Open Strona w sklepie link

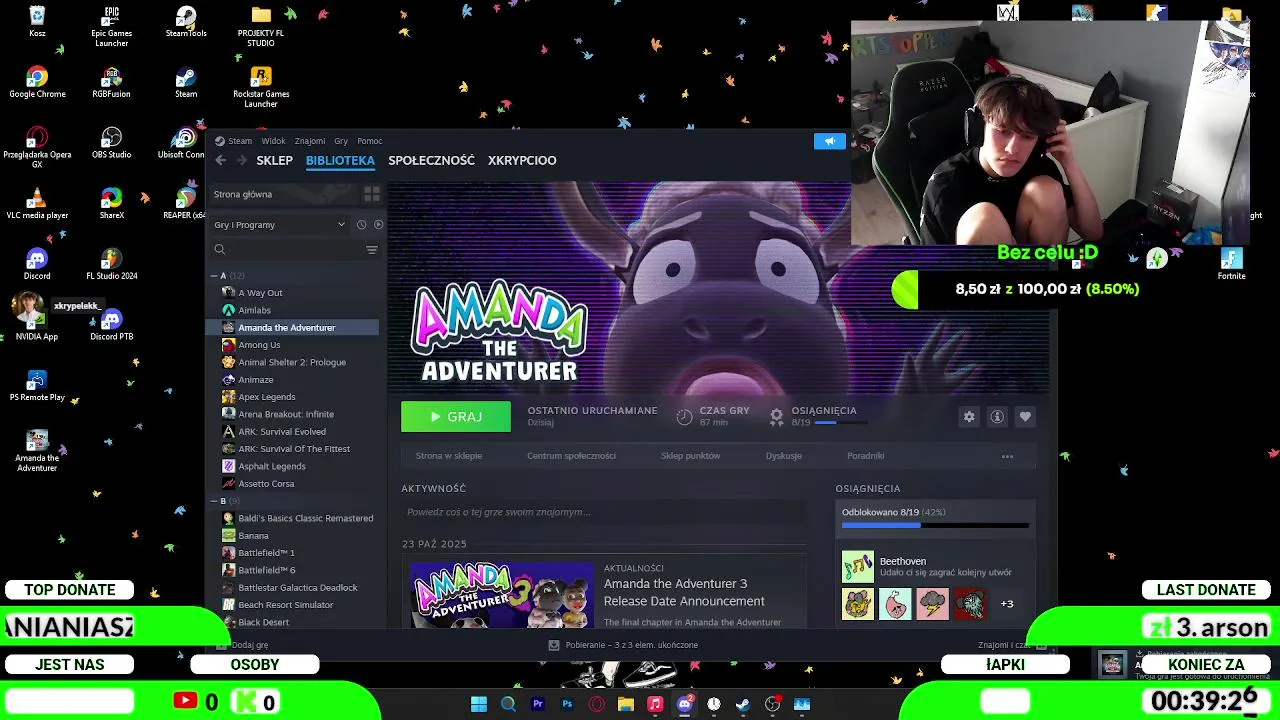[449, 456]
